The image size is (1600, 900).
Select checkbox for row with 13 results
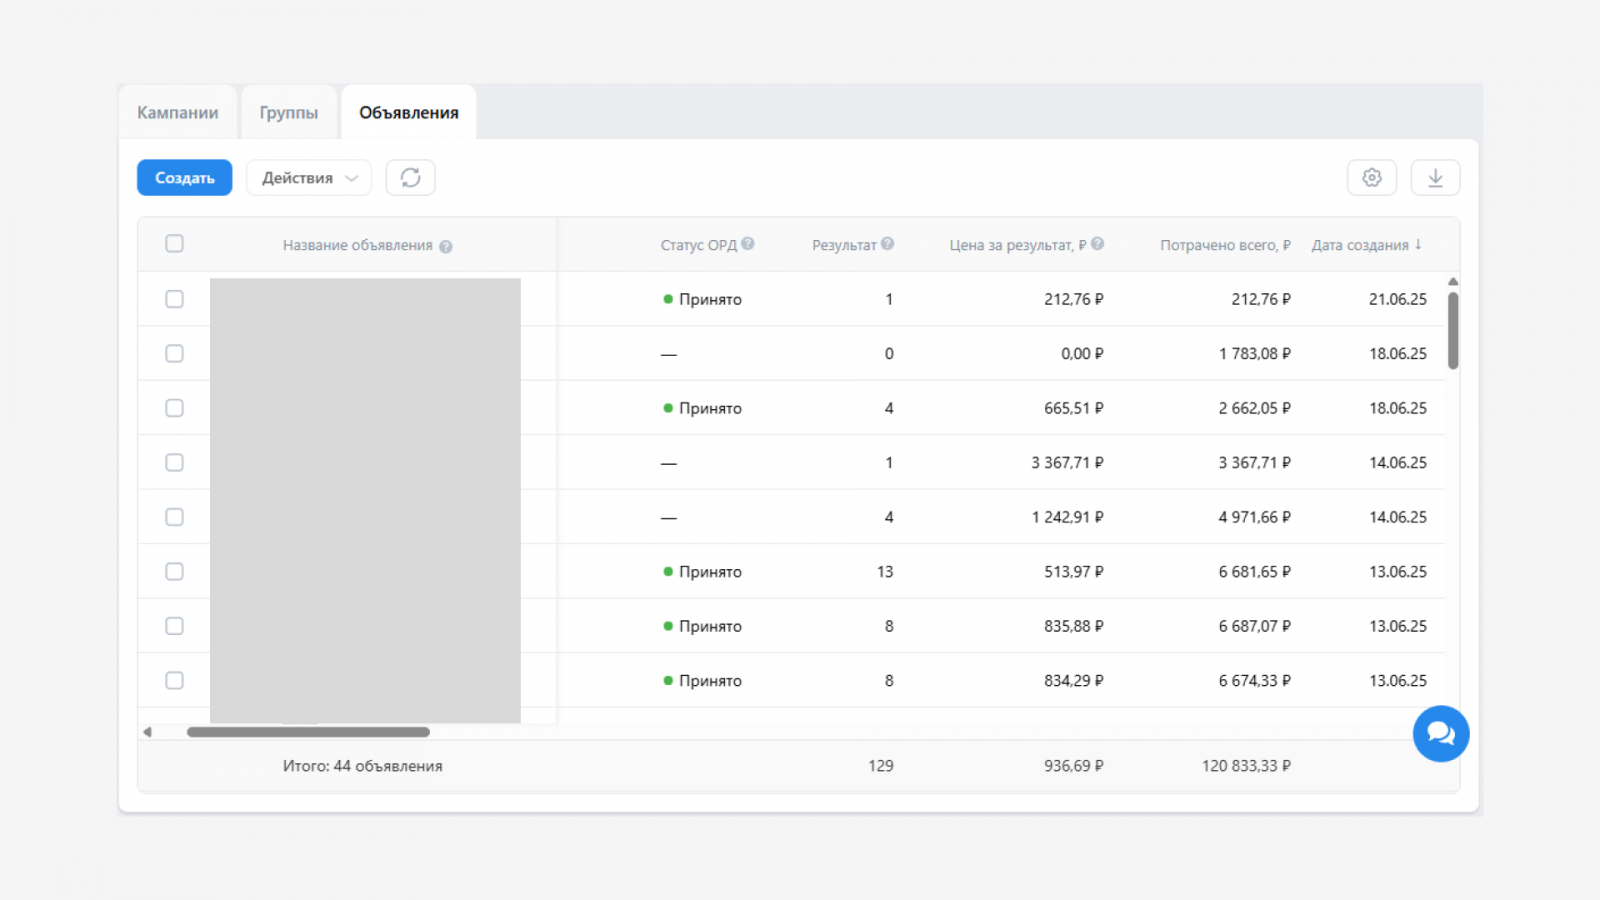pos(174,571)
